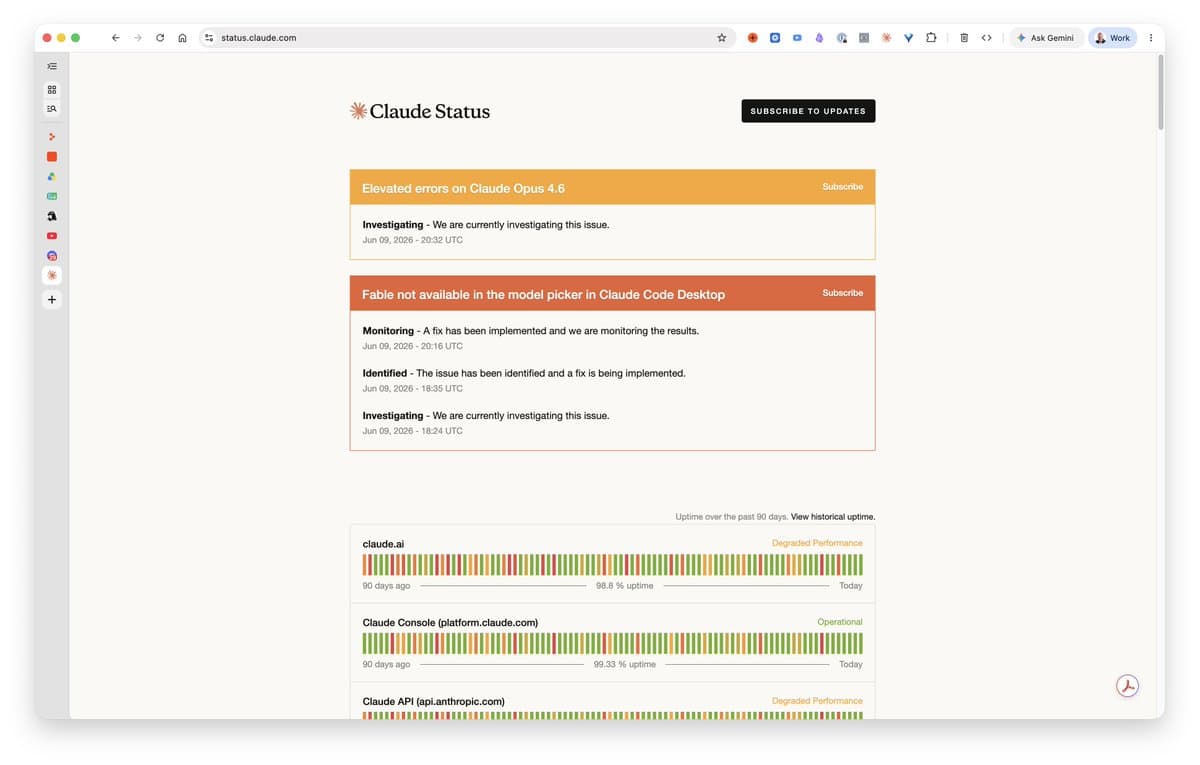This screenshot has width=1200, height=765.
Task: Switch to the YouTube tab in sidebar
Action: tap(52, 236)
